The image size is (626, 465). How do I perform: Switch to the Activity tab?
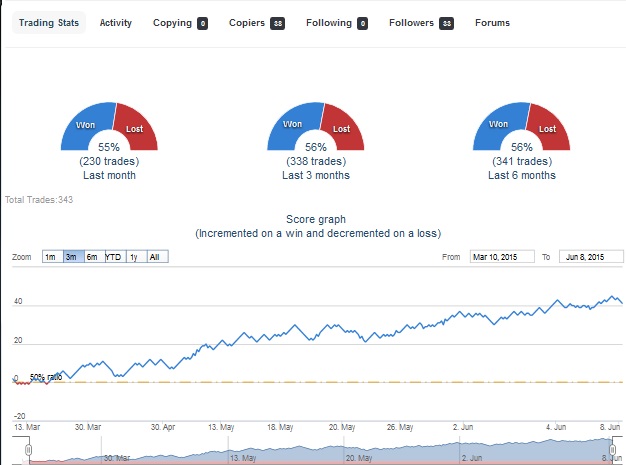116,23
